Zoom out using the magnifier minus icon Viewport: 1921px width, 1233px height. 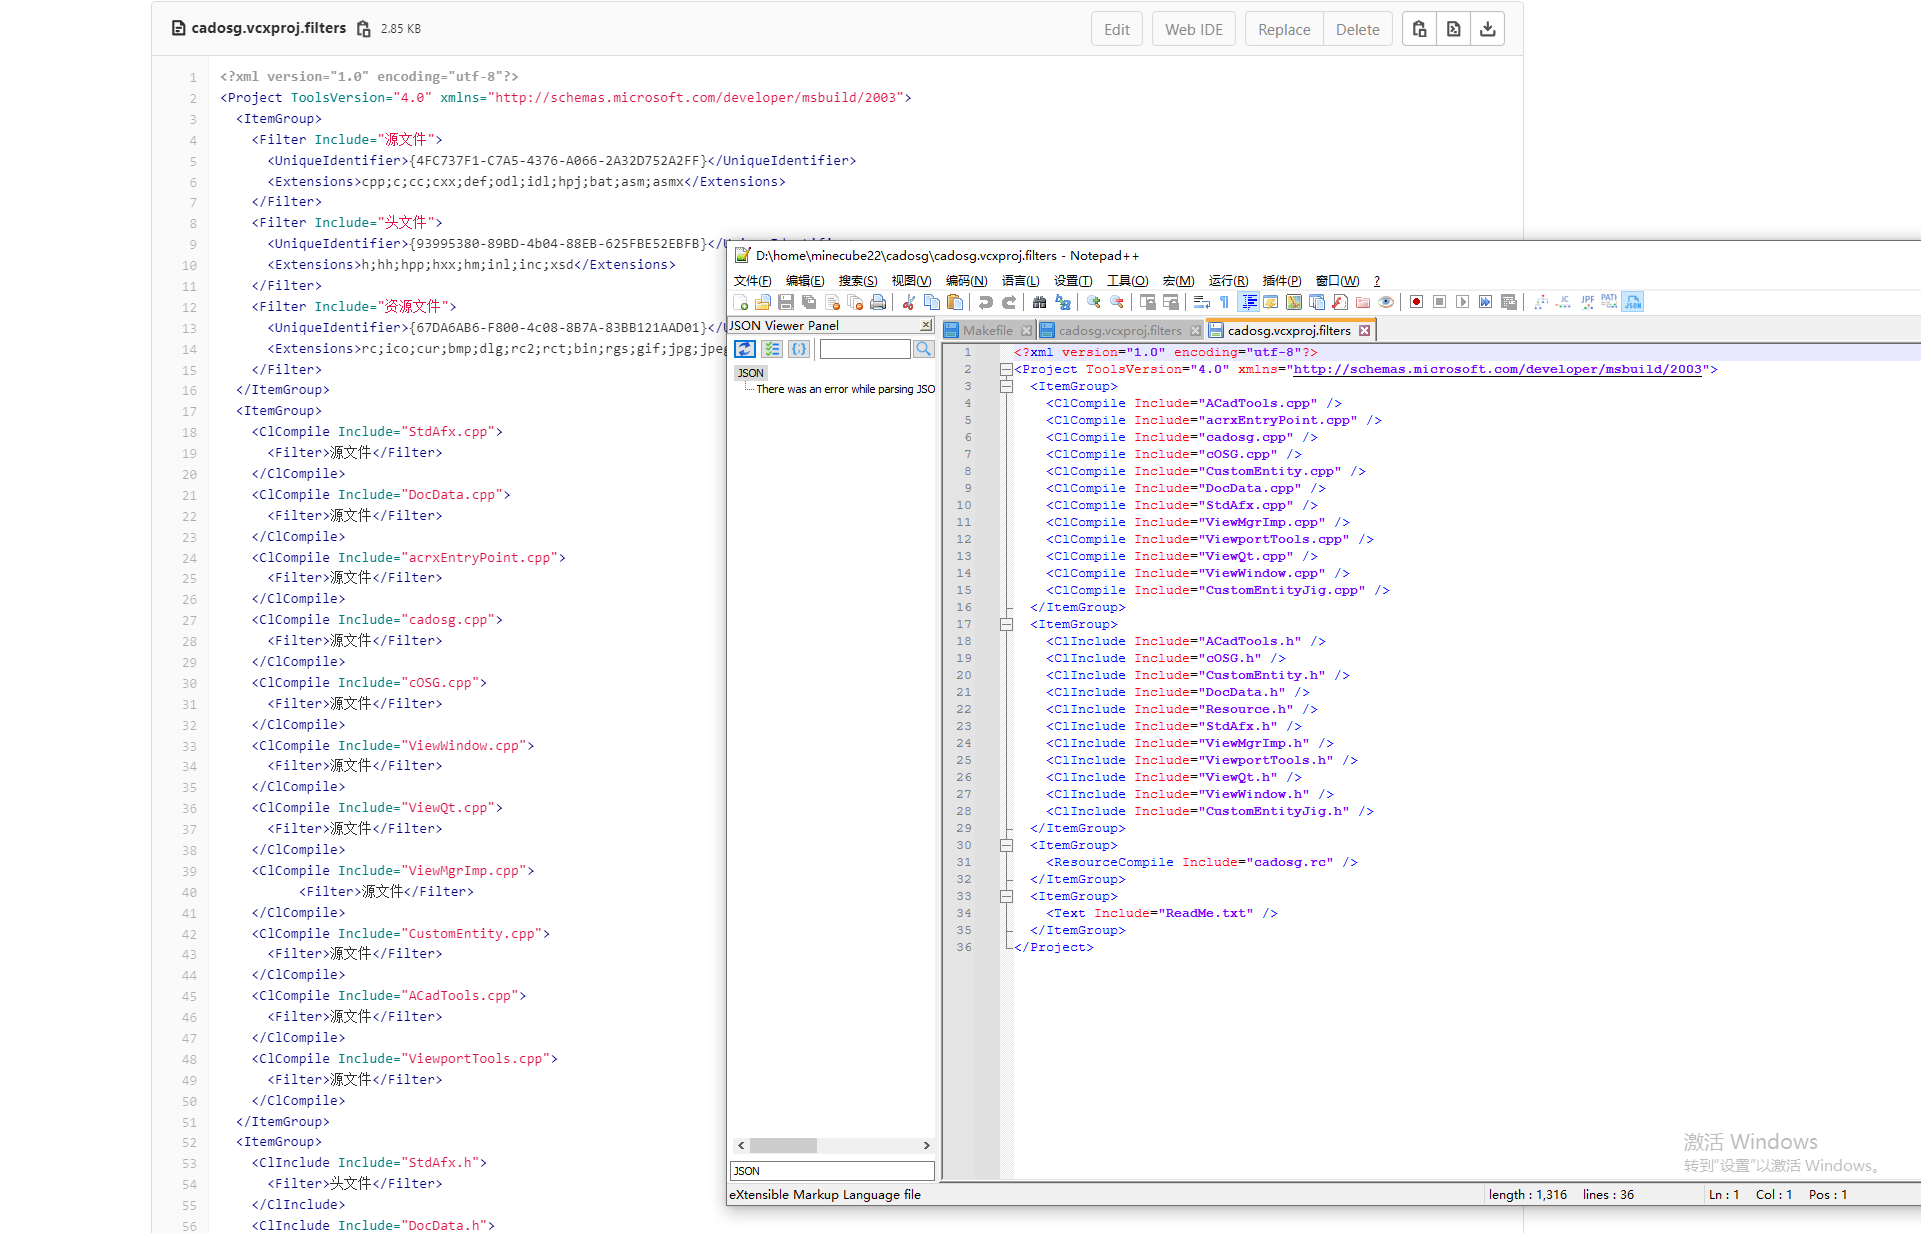pos(1117,302)
